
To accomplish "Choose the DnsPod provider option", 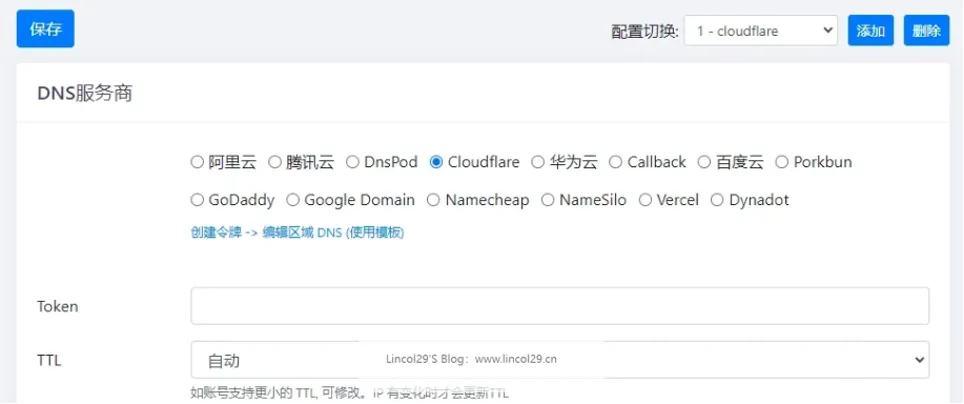I will pos(352,162).
